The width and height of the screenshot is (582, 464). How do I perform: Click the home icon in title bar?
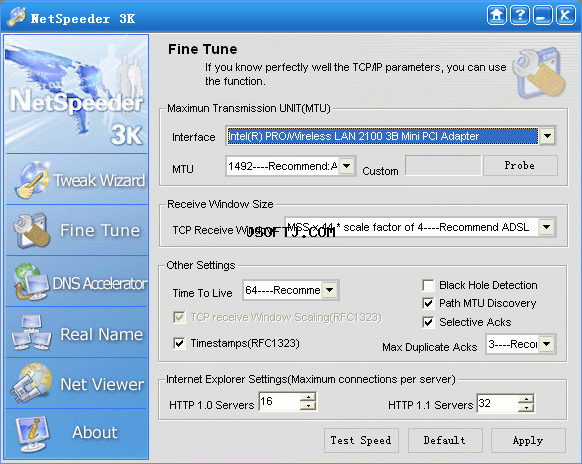(x=496, y=16)
